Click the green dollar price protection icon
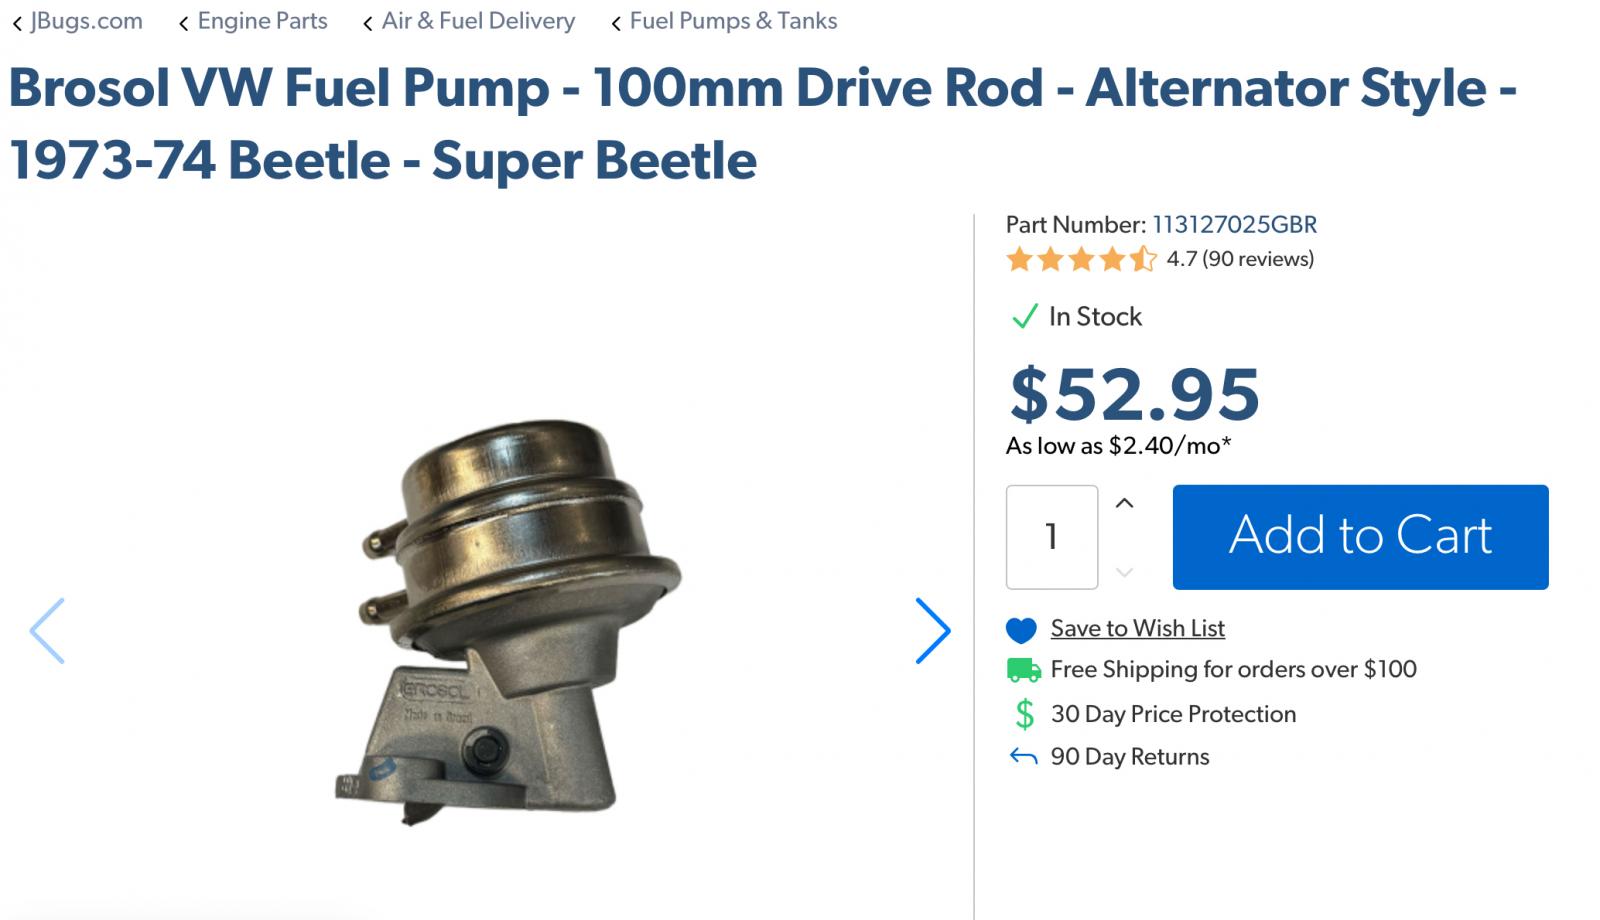This screenshot has height=920, width=1600. [1024, 714]
